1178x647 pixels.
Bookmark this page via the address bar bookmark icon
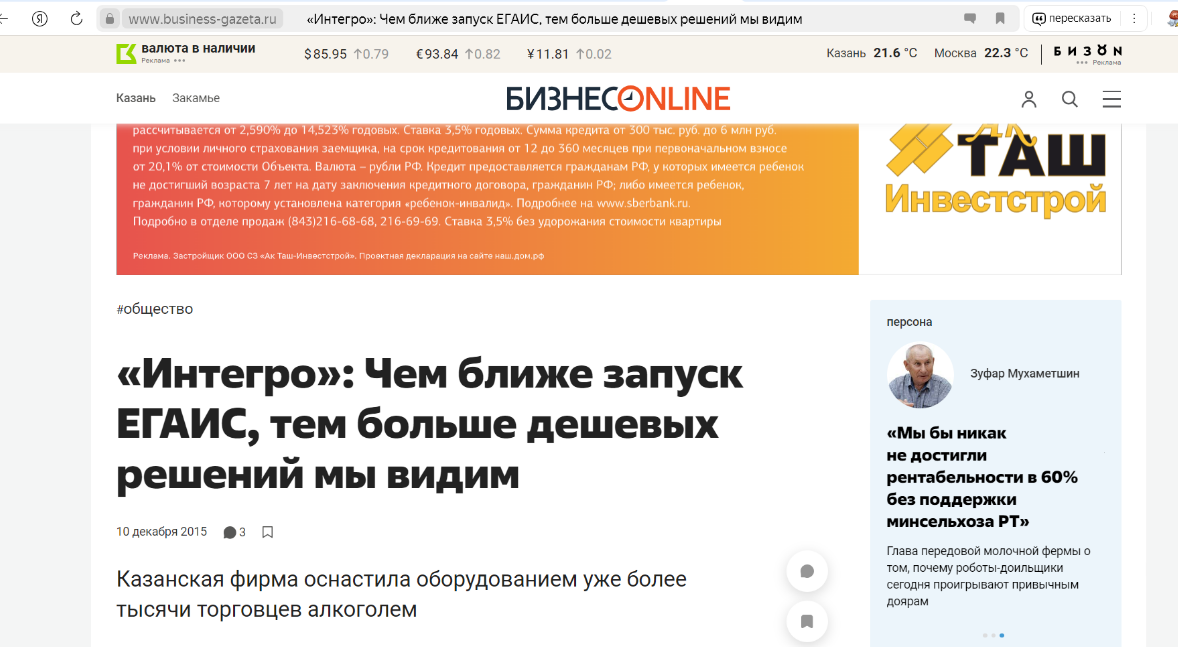1000,19
